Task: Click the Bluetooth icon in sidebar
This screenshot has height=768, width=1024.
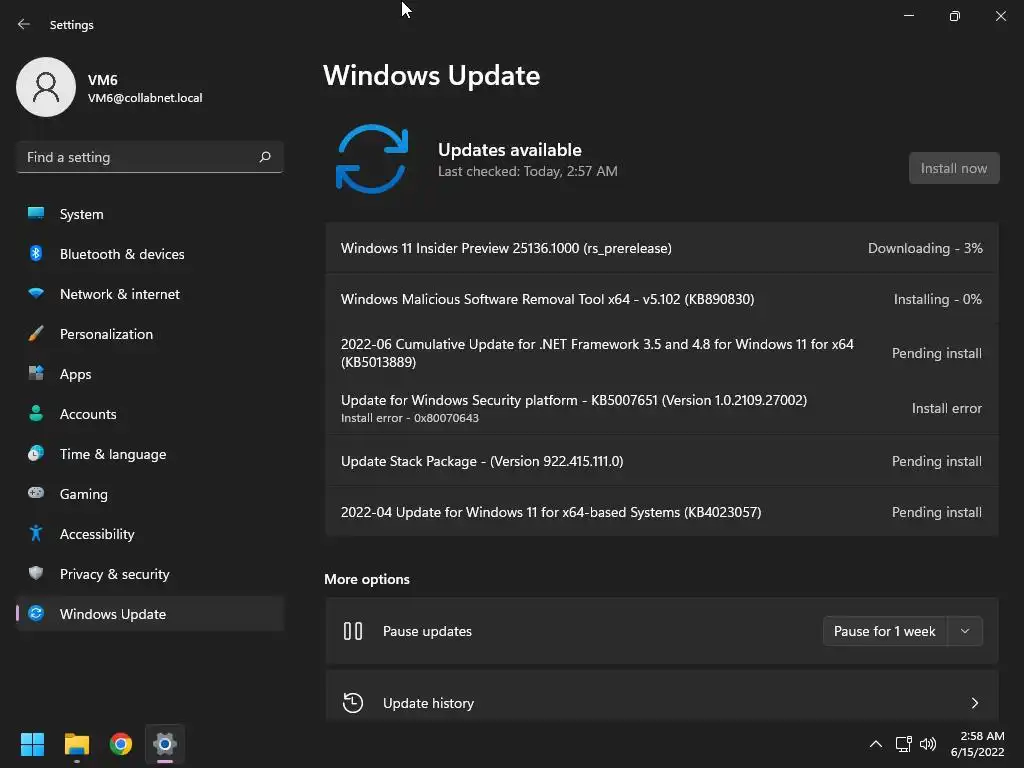Action: click(x=36, y=253)
